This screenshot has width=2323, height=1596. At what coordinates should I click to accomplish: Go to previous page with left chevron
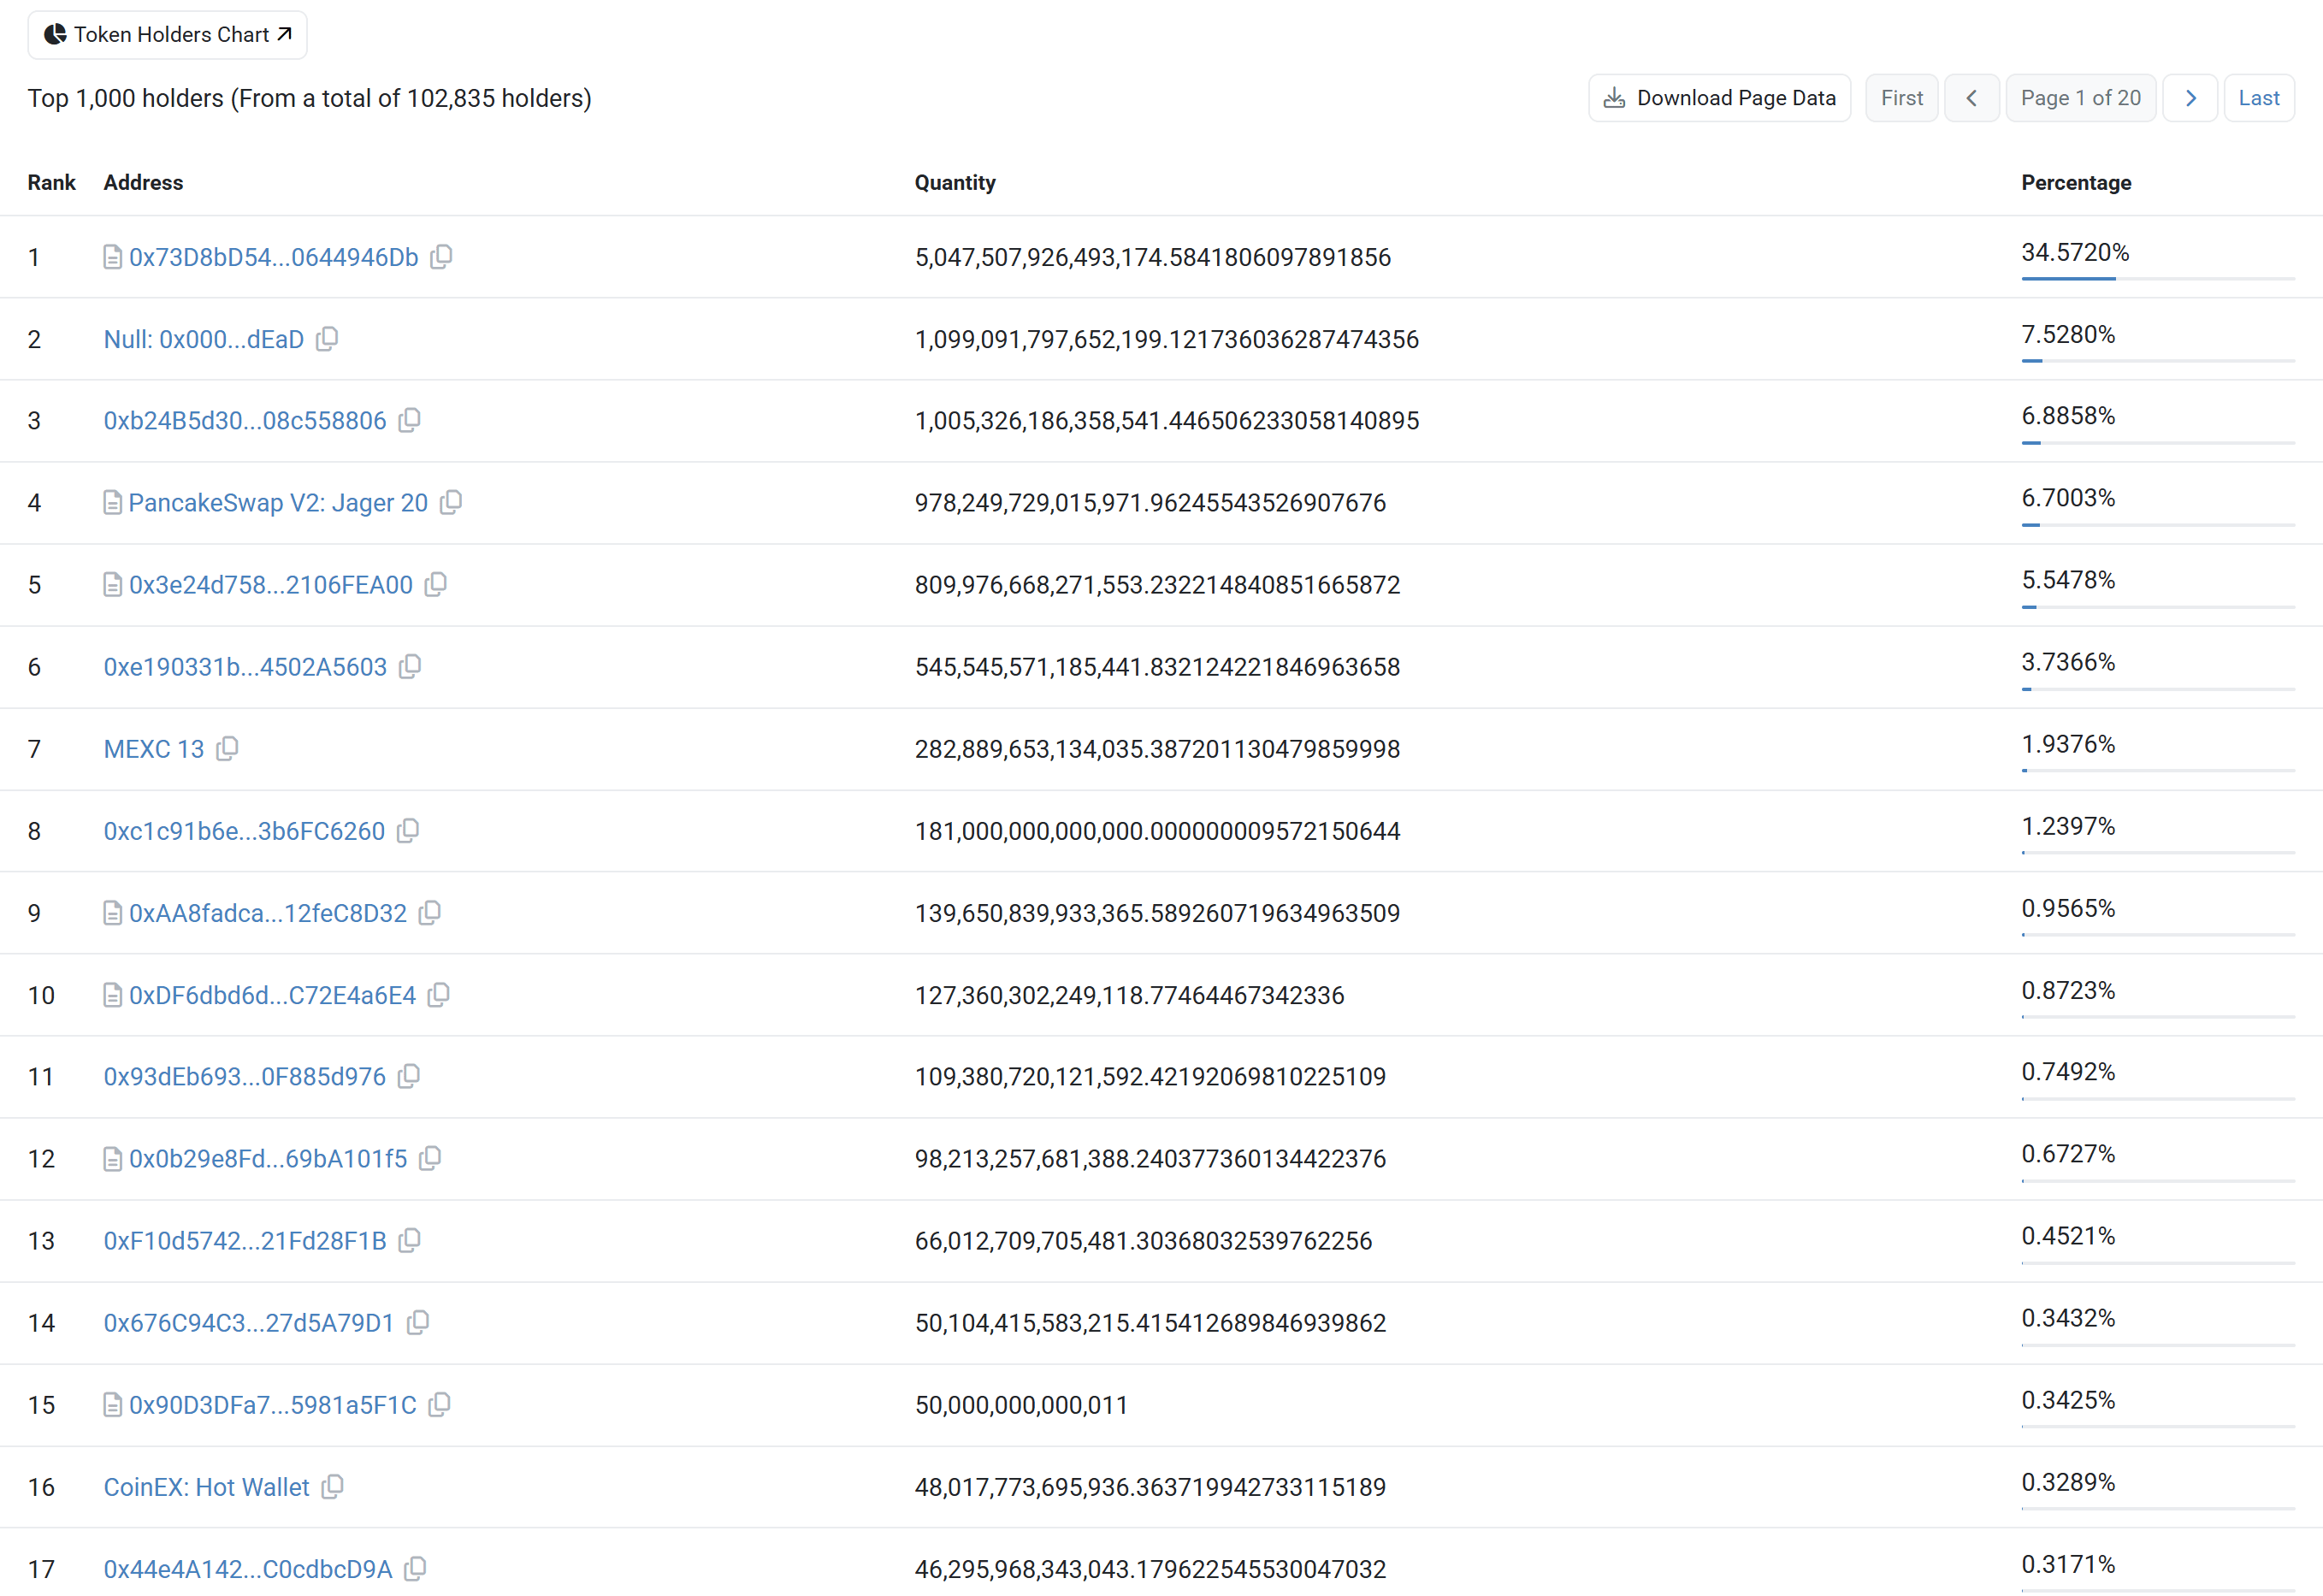point(1971,98)
